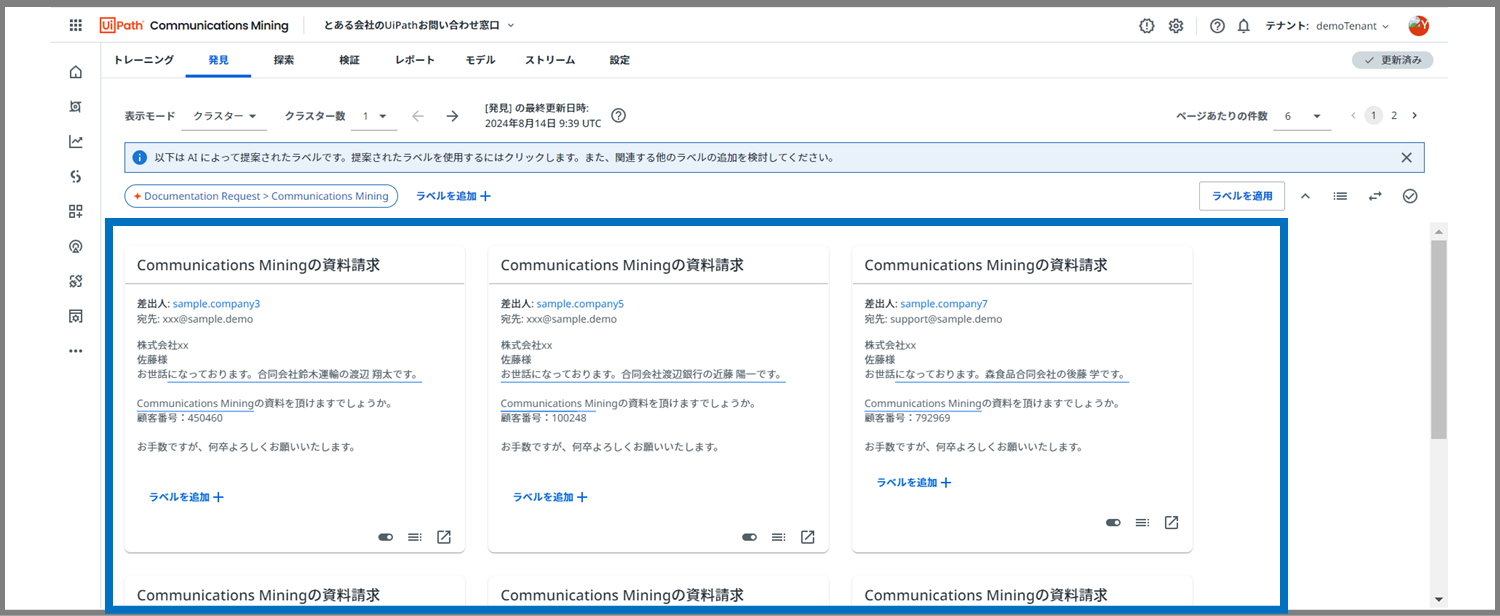The height and width of the screenshot is (616, 1500).
Task: Toggle the switch on the sample.company7 card
Action: coord(1114,522)
